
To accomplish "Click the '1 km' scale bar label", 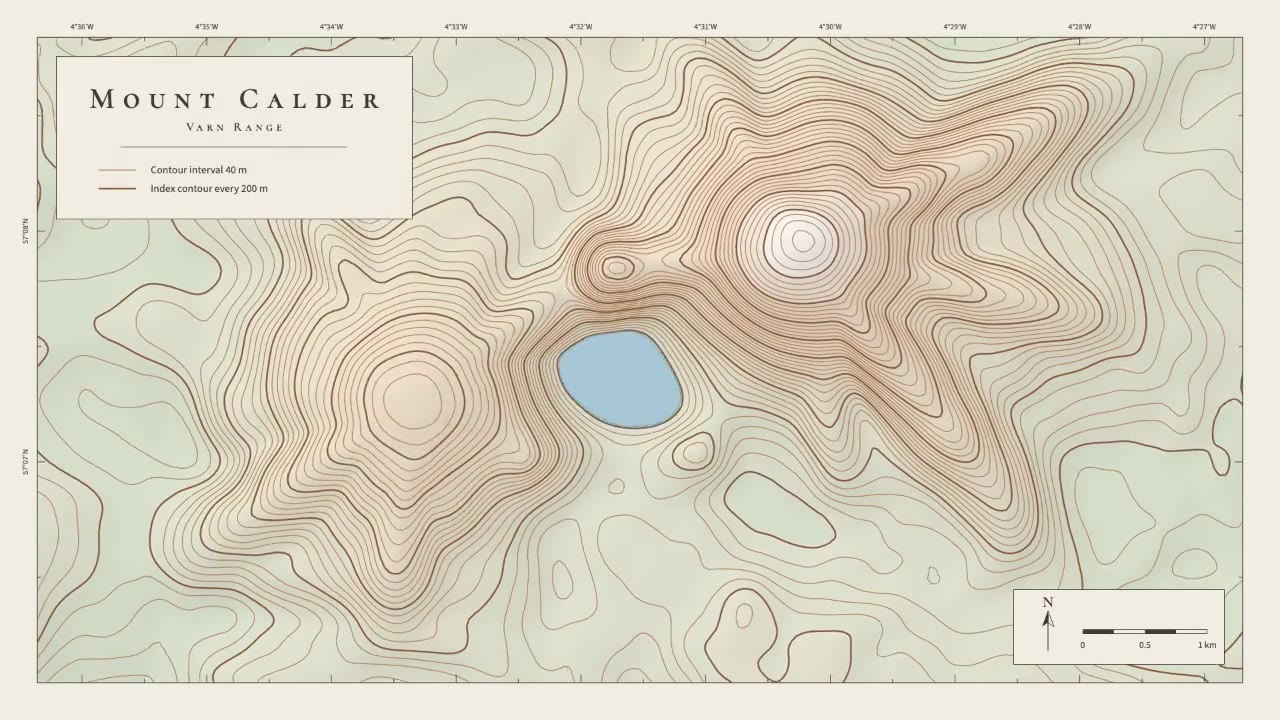I will [1207, 645].
